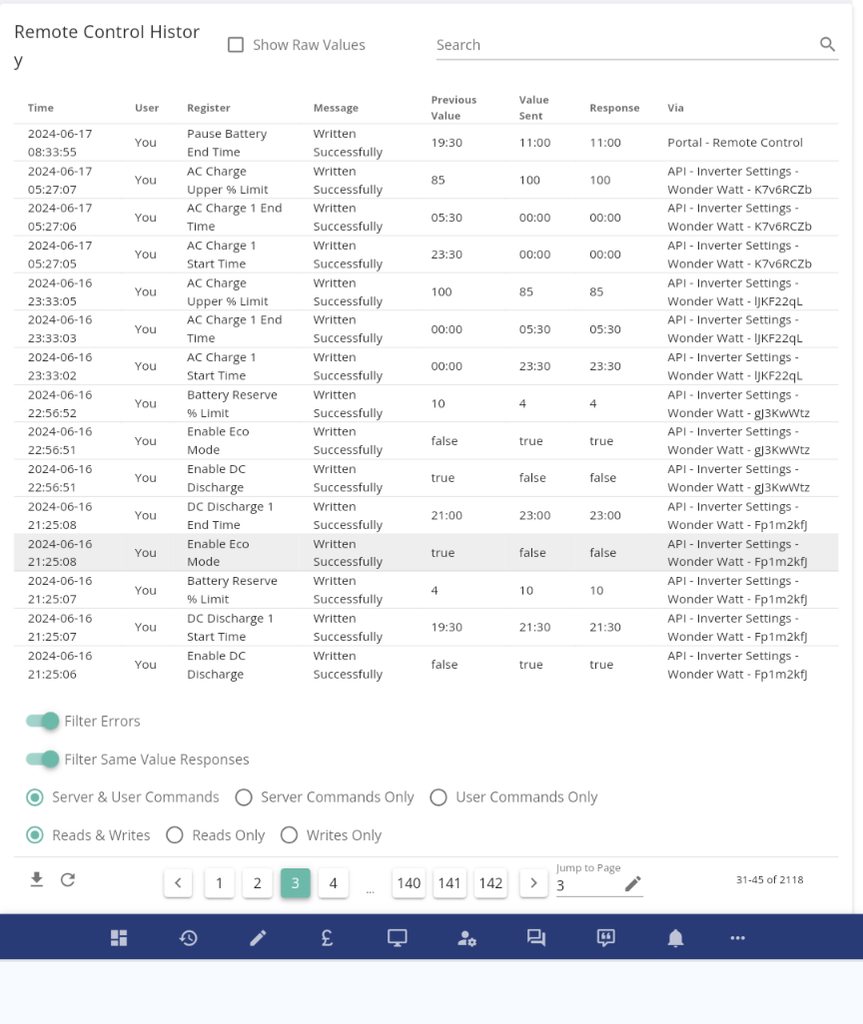Jump to page 142
The height and width of the screenshot is (1024, 863).
[490, 883]
